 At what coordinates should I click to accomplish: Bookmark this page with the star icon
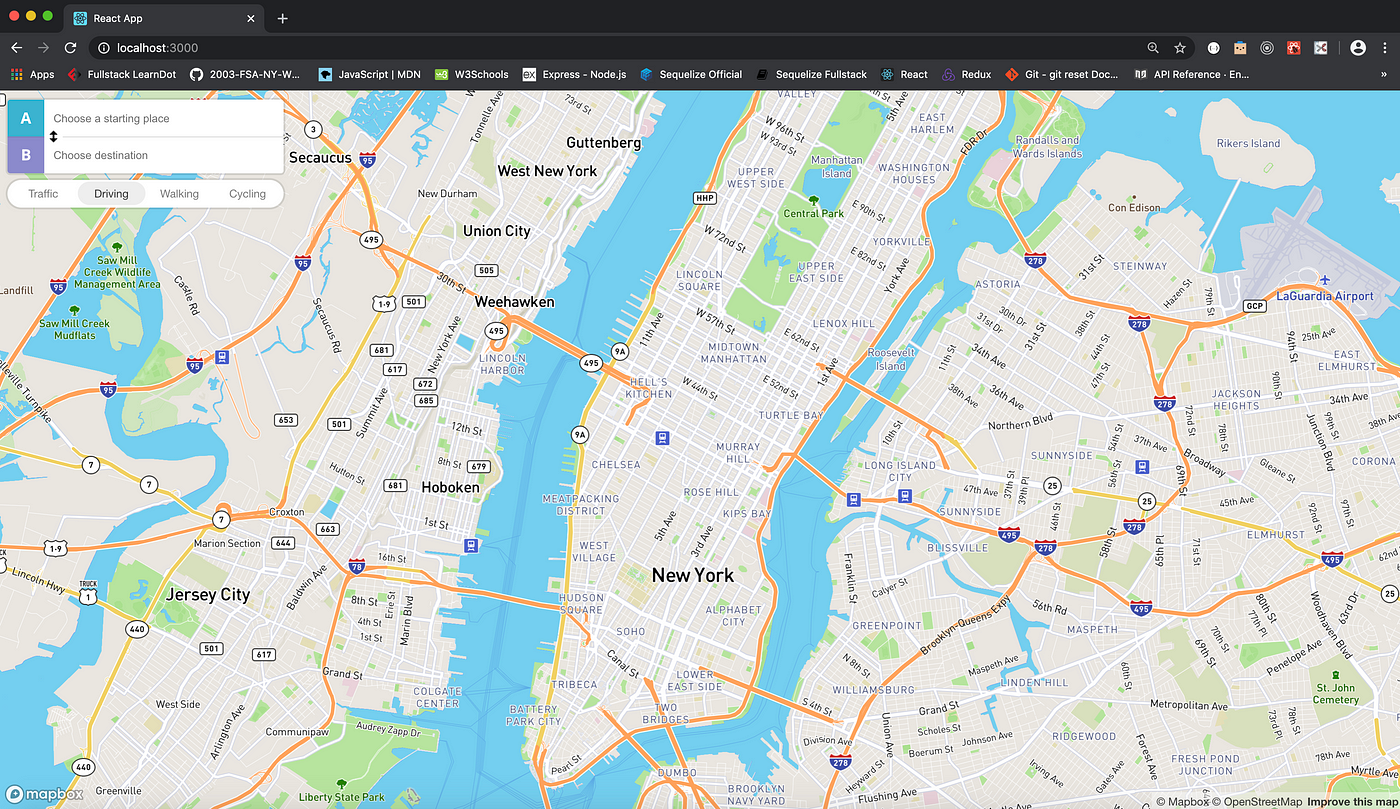(x=1180, y=47)
